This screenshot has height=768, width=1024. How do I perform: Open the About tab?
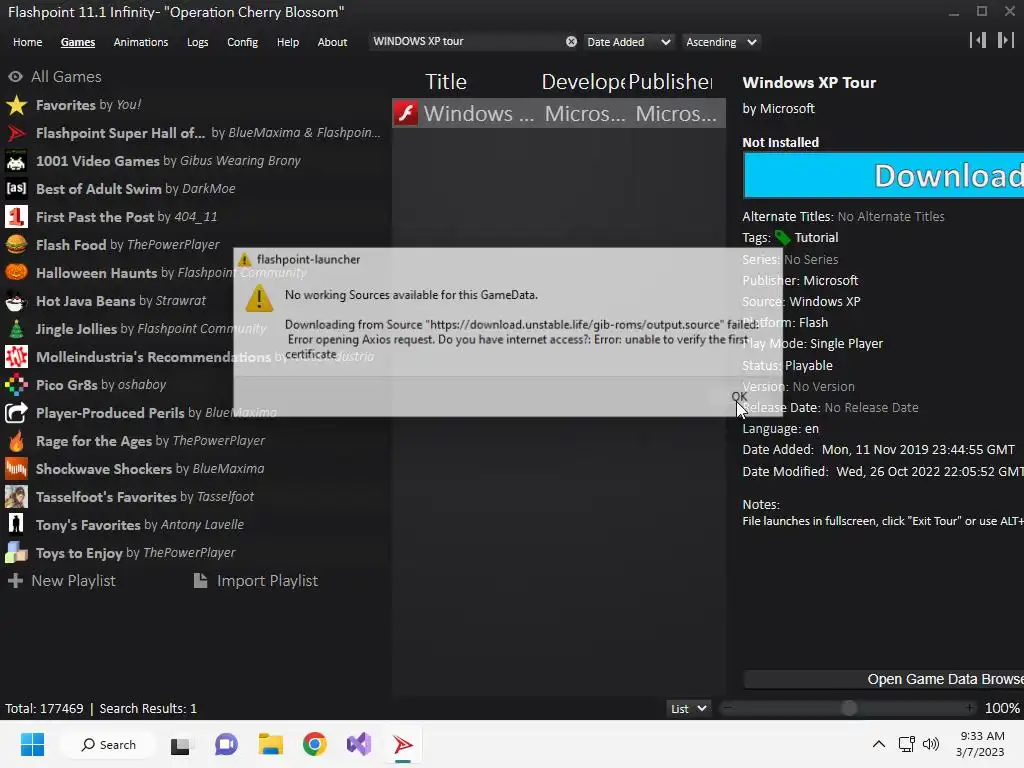(332, 42)
